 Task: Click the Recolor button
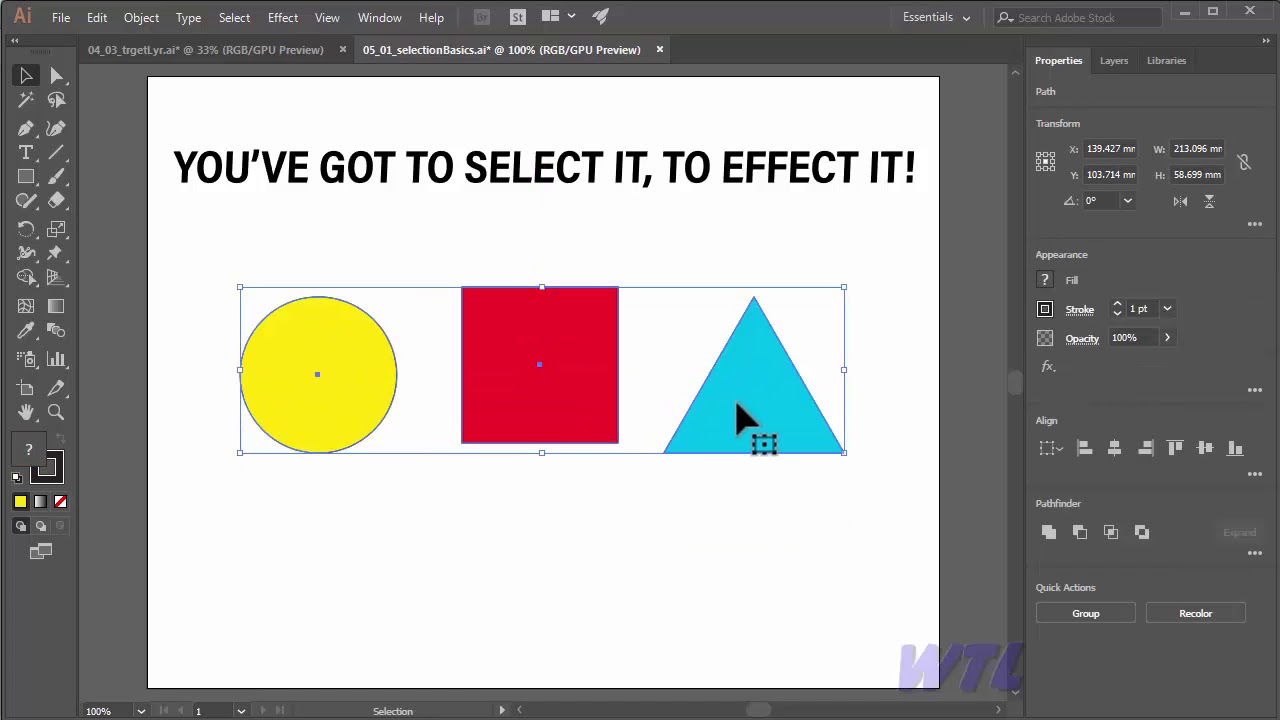point(1196,614)
